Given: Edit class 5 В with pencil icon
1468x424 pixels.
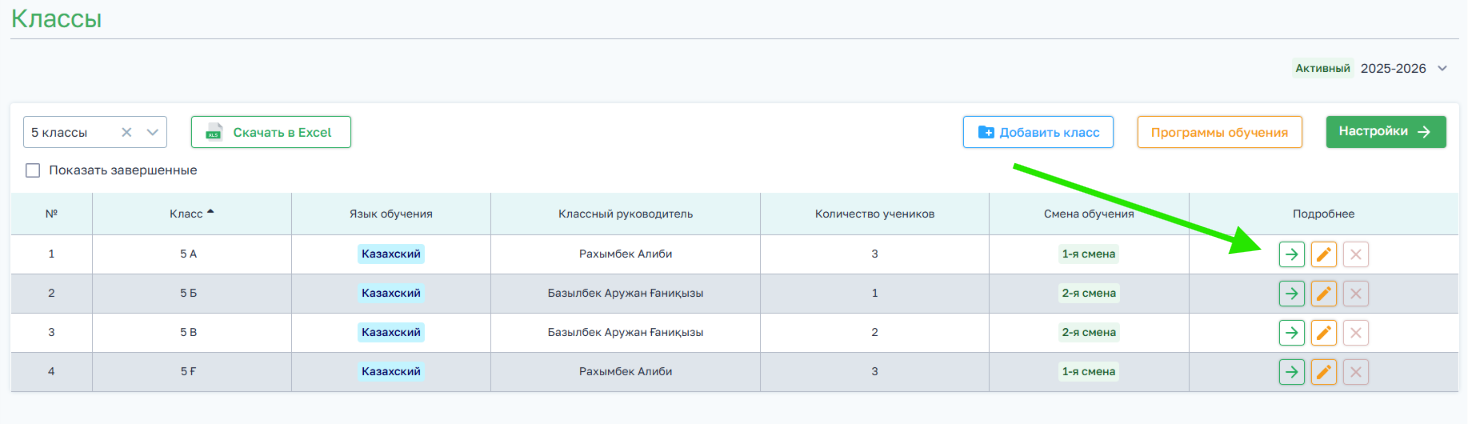Looking at the screenshot, I should tap(1324, 333).
